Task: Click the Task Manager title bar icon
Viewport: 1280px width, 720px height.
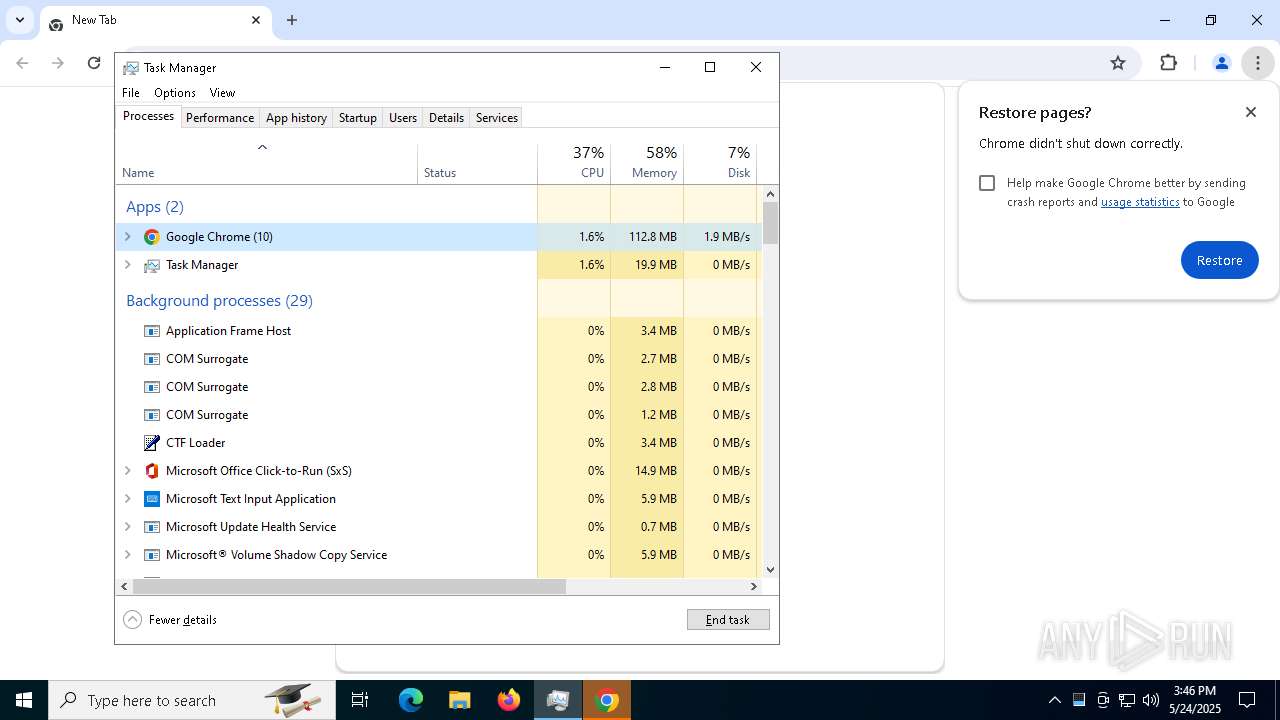Action: (x=131, y=68)
